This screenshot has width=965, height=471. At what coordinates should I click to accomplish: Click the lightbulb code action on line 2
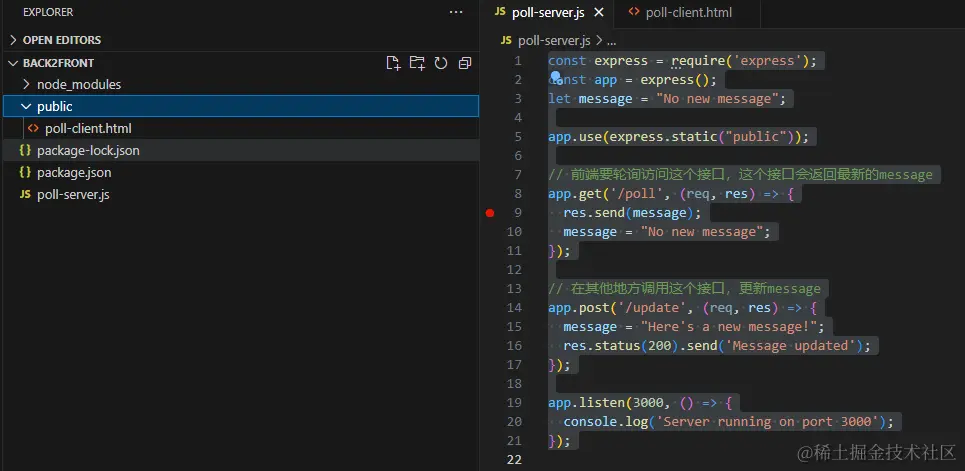point(556,77)
